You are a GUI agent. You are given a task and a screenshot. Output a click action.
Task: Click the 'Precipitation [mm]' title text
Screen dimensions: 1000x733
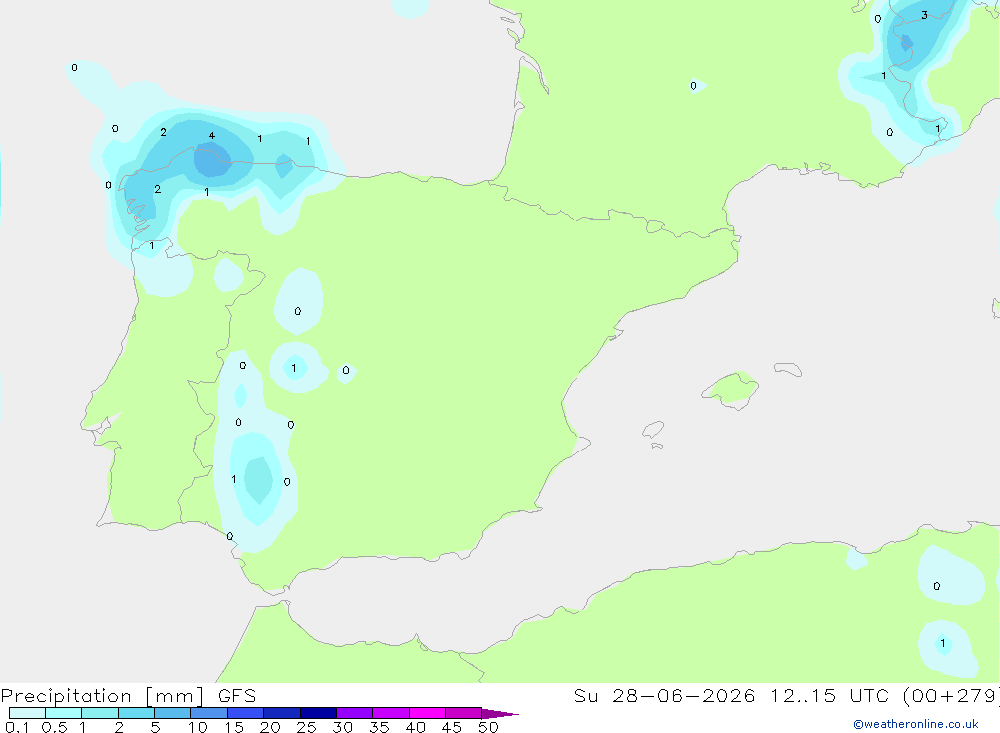[x=102, y=696]
